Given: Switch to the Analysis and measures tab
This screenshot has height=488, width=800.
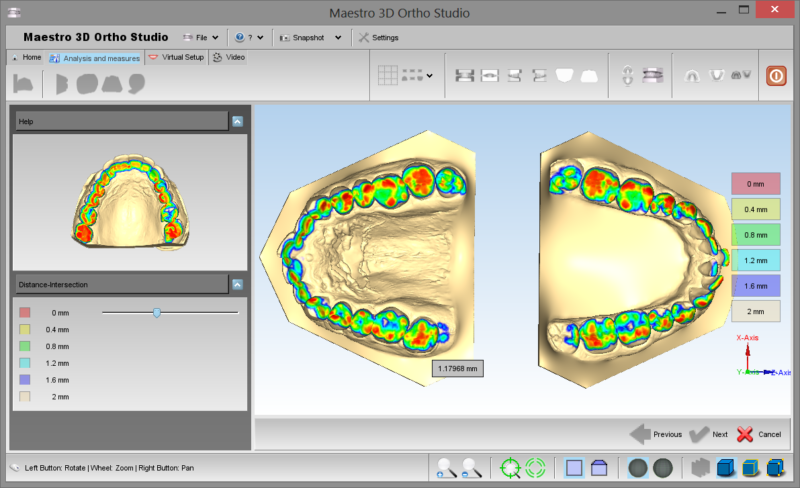Looking at the screenshot, I should pos(95,58).
